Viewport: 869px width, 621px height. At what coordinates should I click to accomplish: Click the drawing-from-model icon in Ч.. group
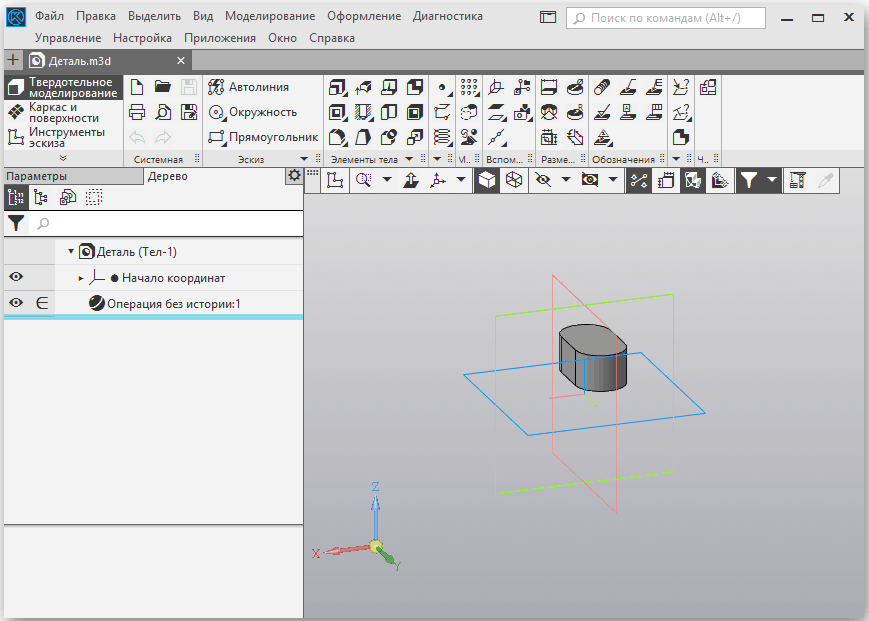[708, 87]
